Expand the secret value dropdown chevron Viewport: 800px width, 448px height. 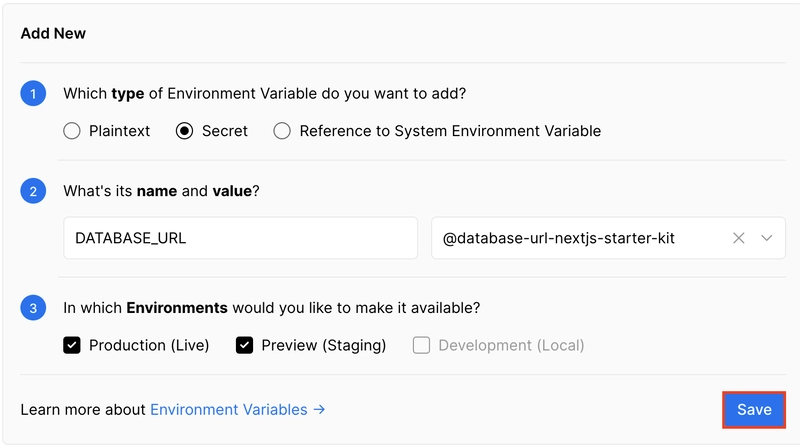(x=766, y=238)
